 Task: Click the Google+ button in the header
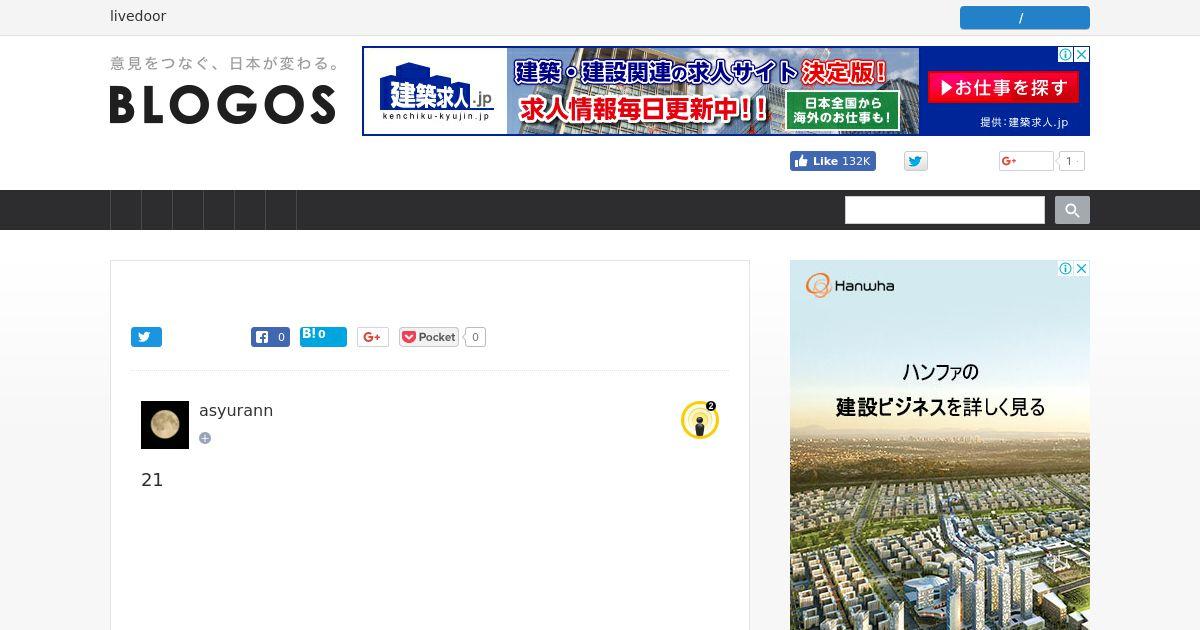pos(1025,161)
